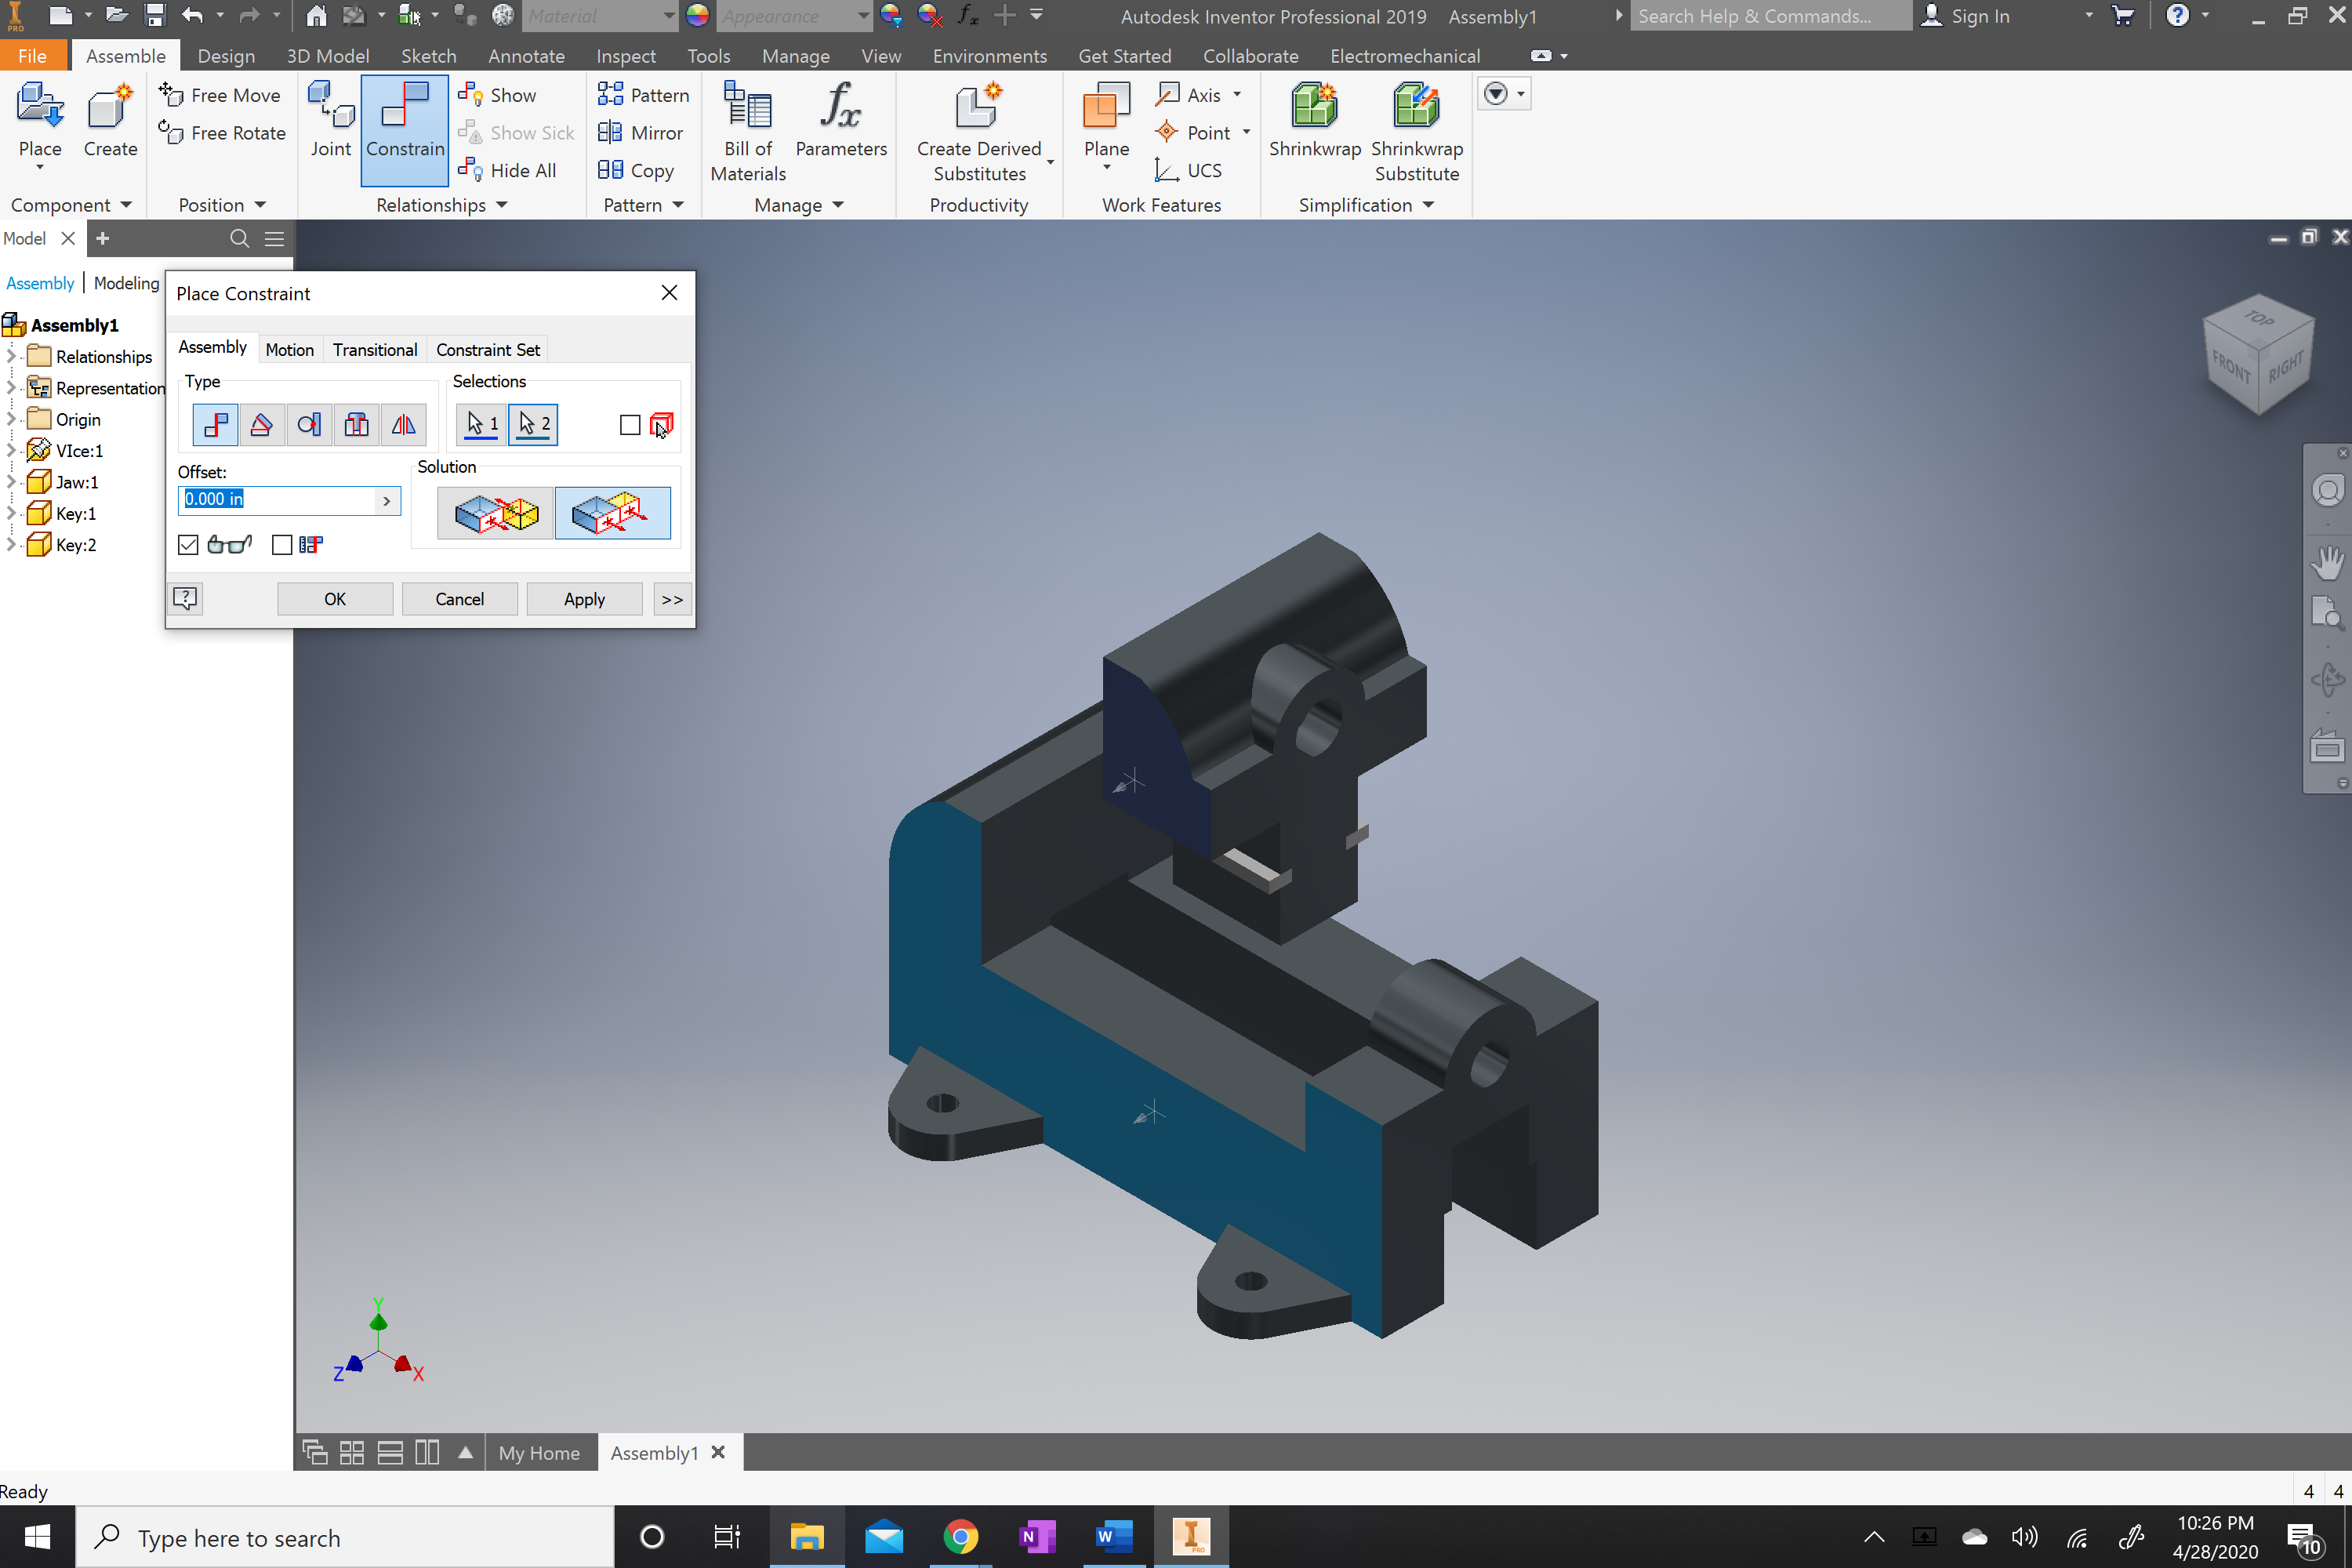Click OK in Place Constraint dialog
Image resolution: width=2352 pixels, height=1568 pixels.
[335, 599]
